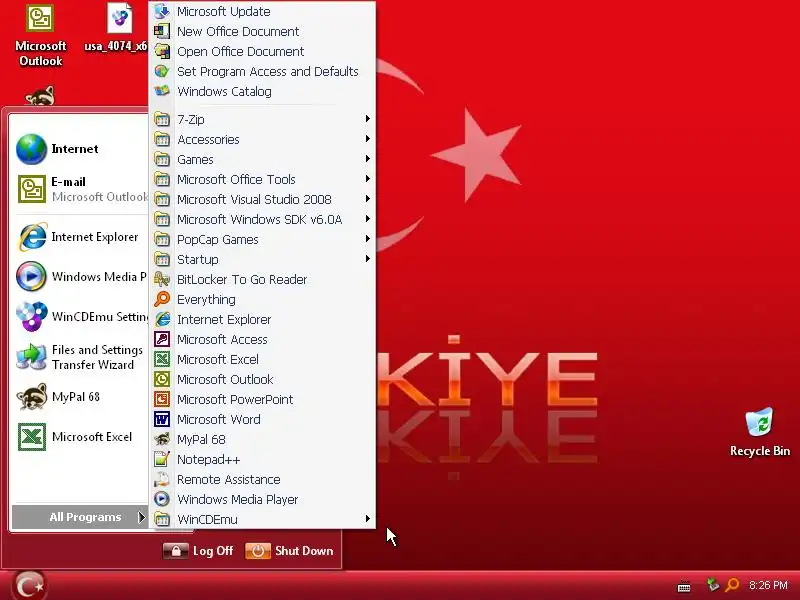Image resolution: width=800 pixels, height=600 pixels.
Task: Launch BitLocker To Go Reader icon
Action: [x=162, y=279]
